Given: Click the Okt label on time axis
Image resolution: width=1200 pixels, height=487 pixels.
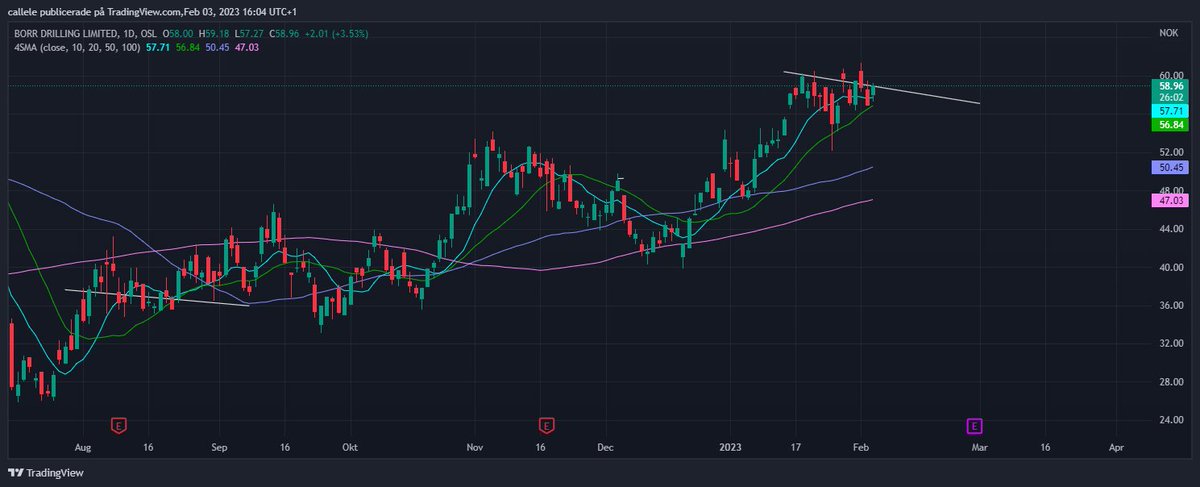Looking at the screenshot, I should click(349, 449).
